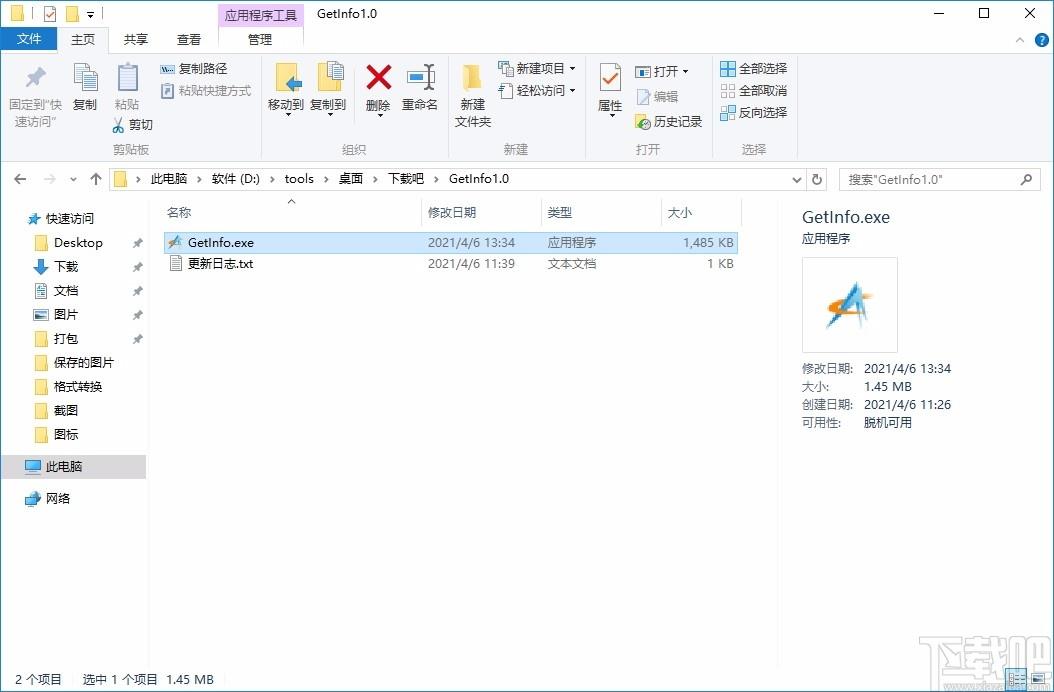
Task: Click the Rename (重命名) icon
Action: pyautogui.click(x=421, y=77)
